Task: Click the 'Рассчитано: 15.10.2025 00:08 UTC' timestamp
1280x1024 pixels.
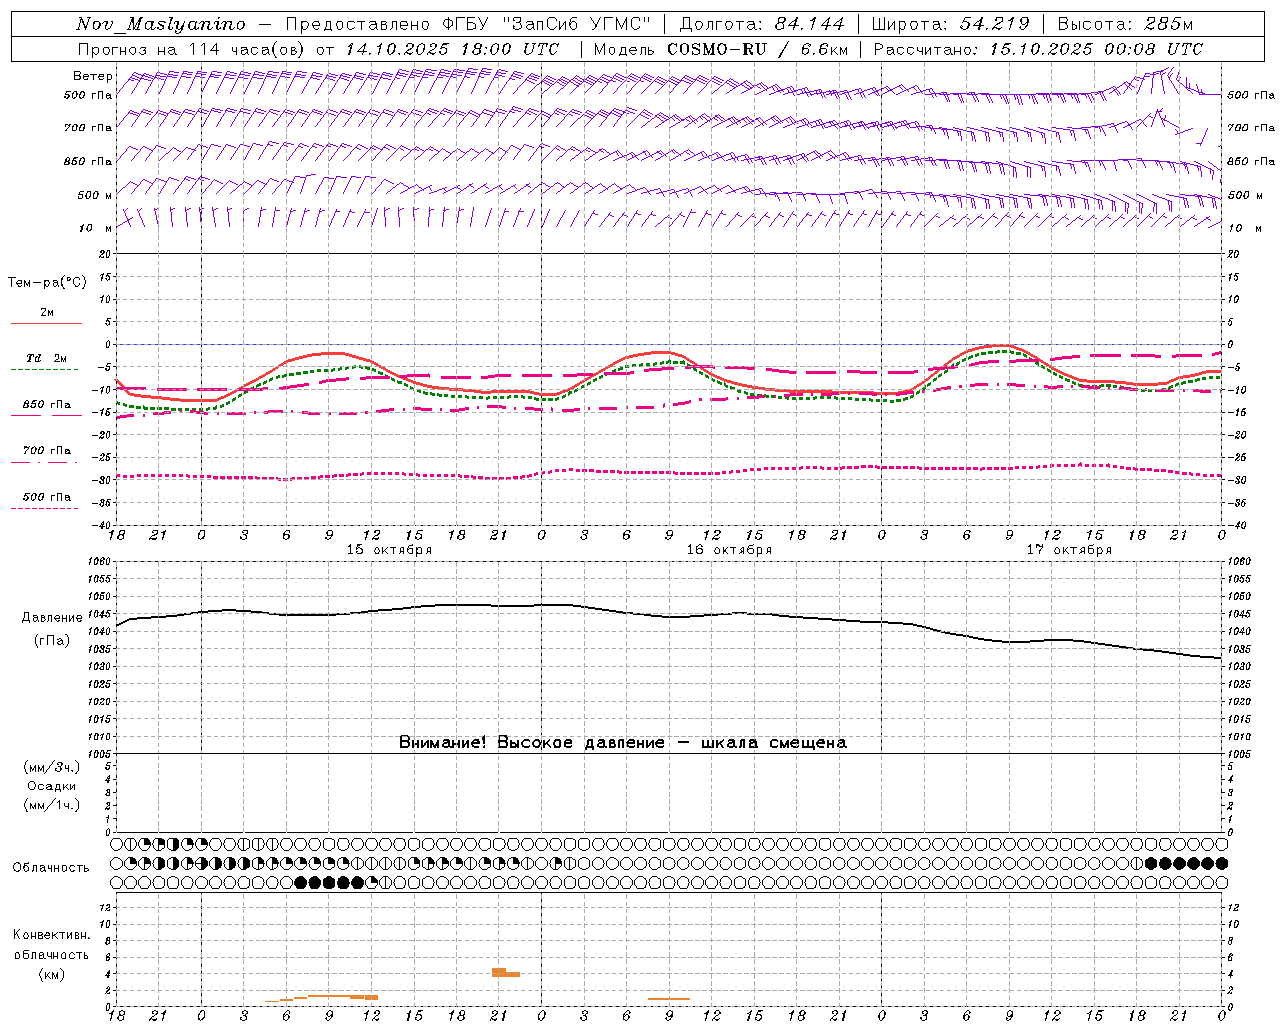Action: pos(1038,49)
